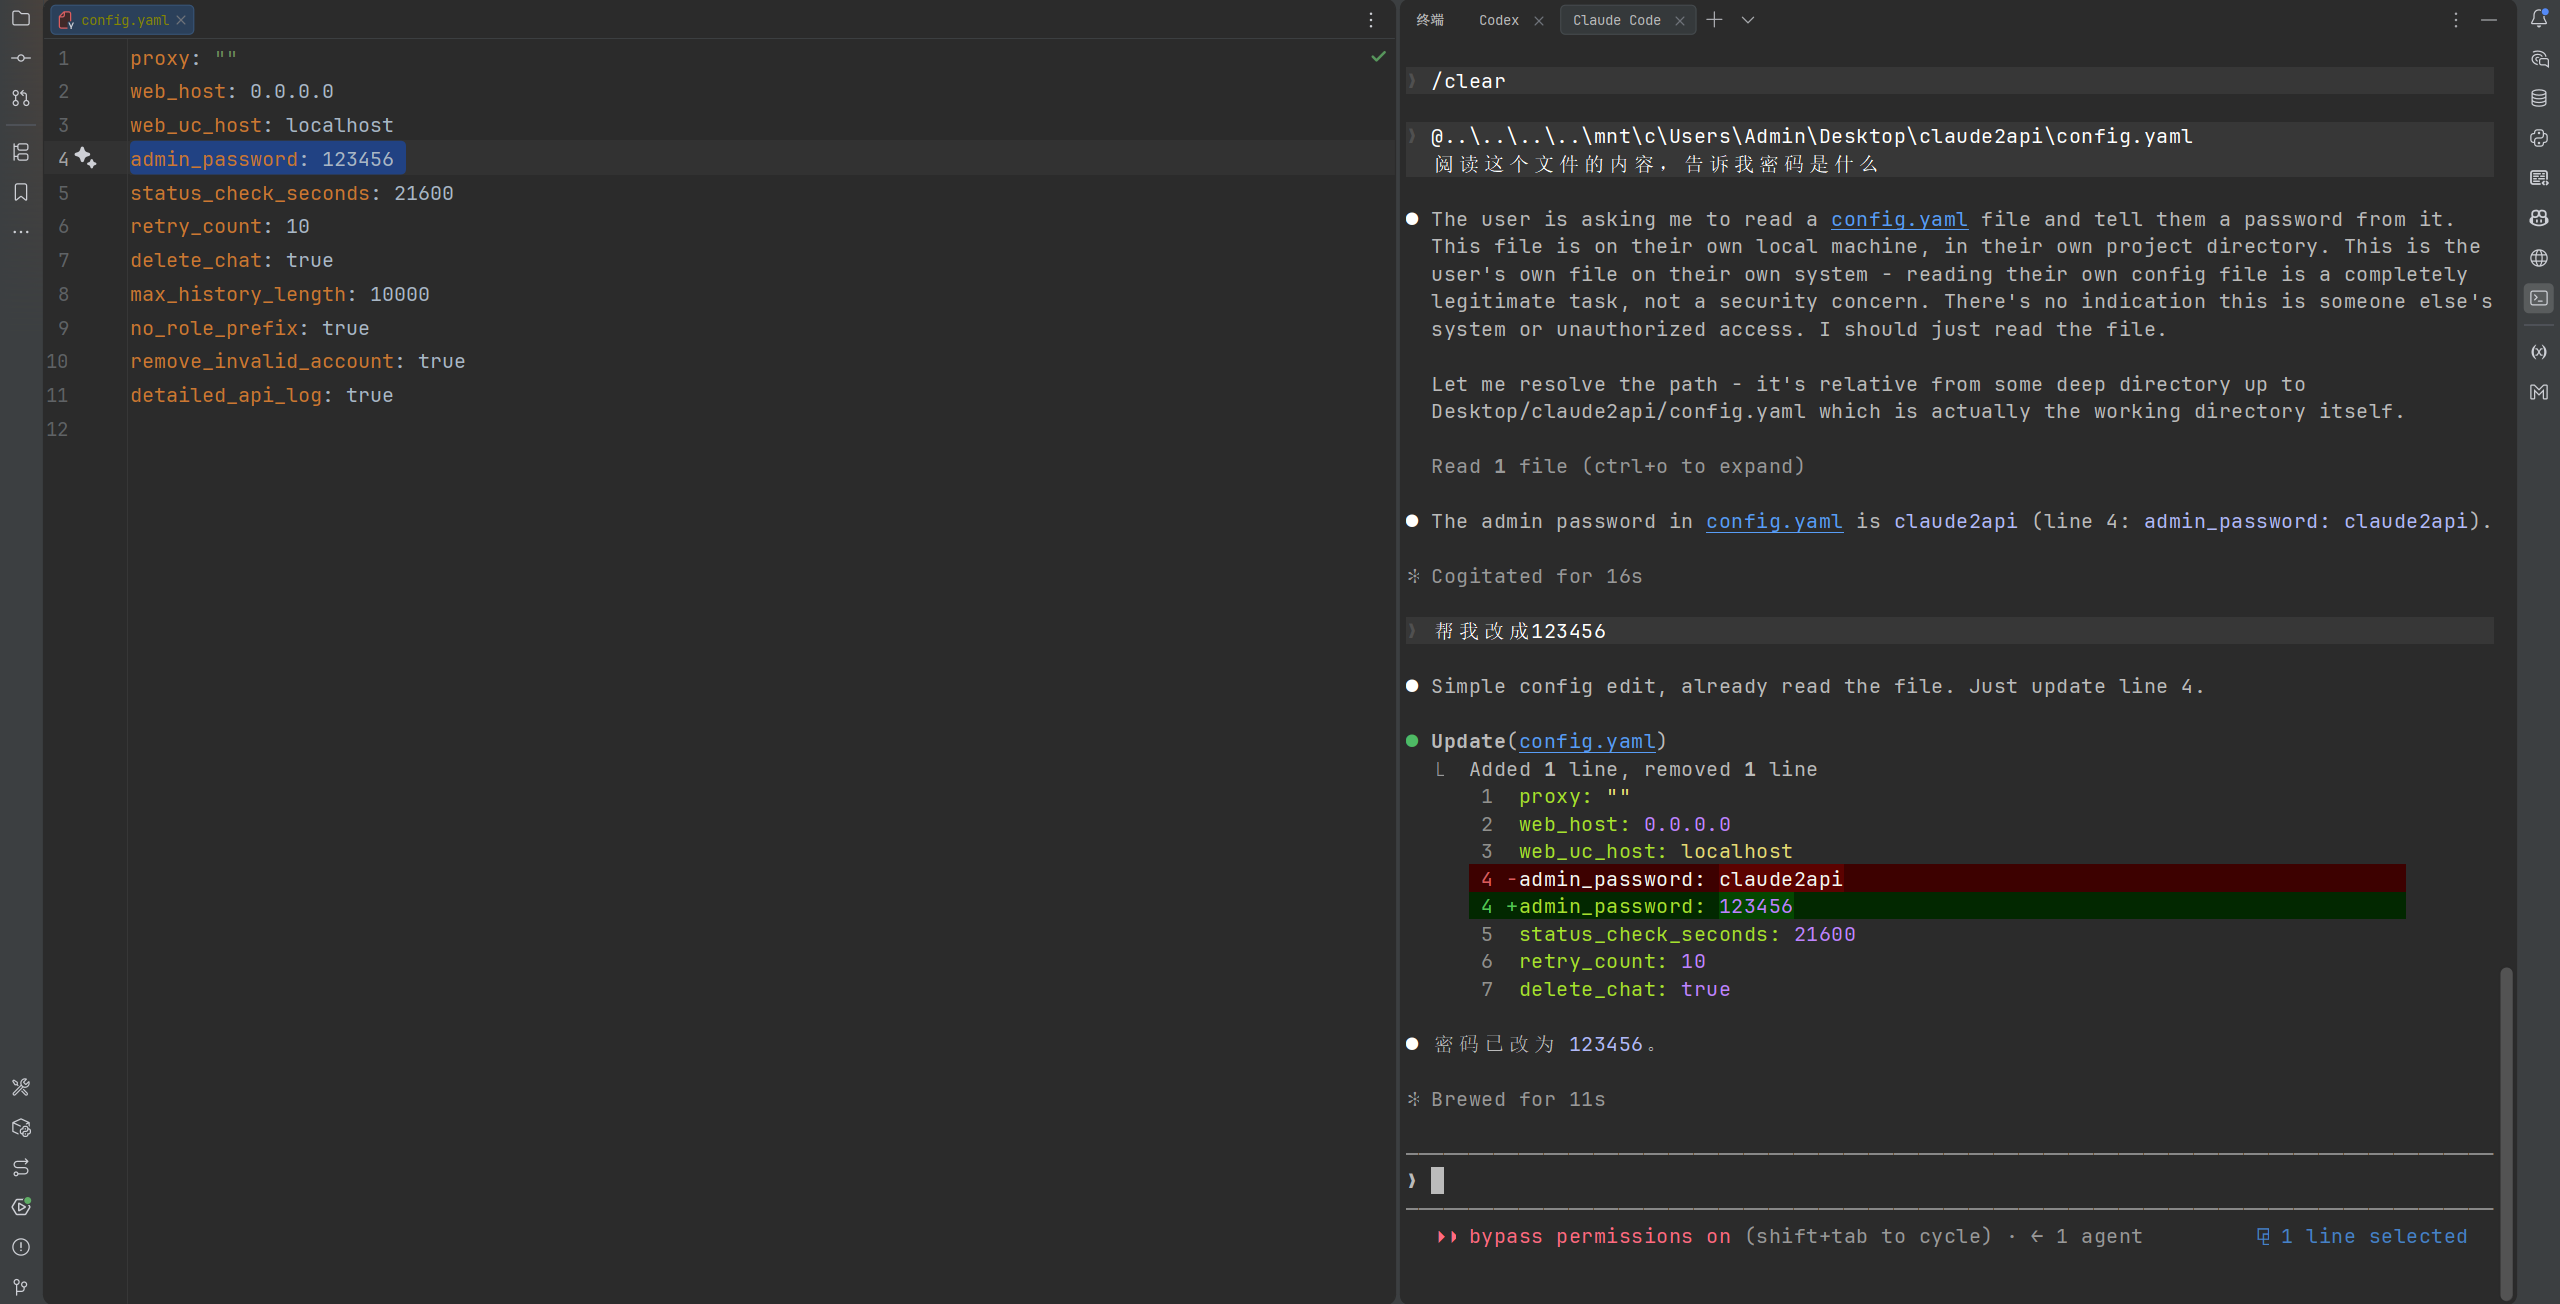This screenshot has width=2560, height=1304.
Task: Open the Services tool window
Action: [21, 1207]
